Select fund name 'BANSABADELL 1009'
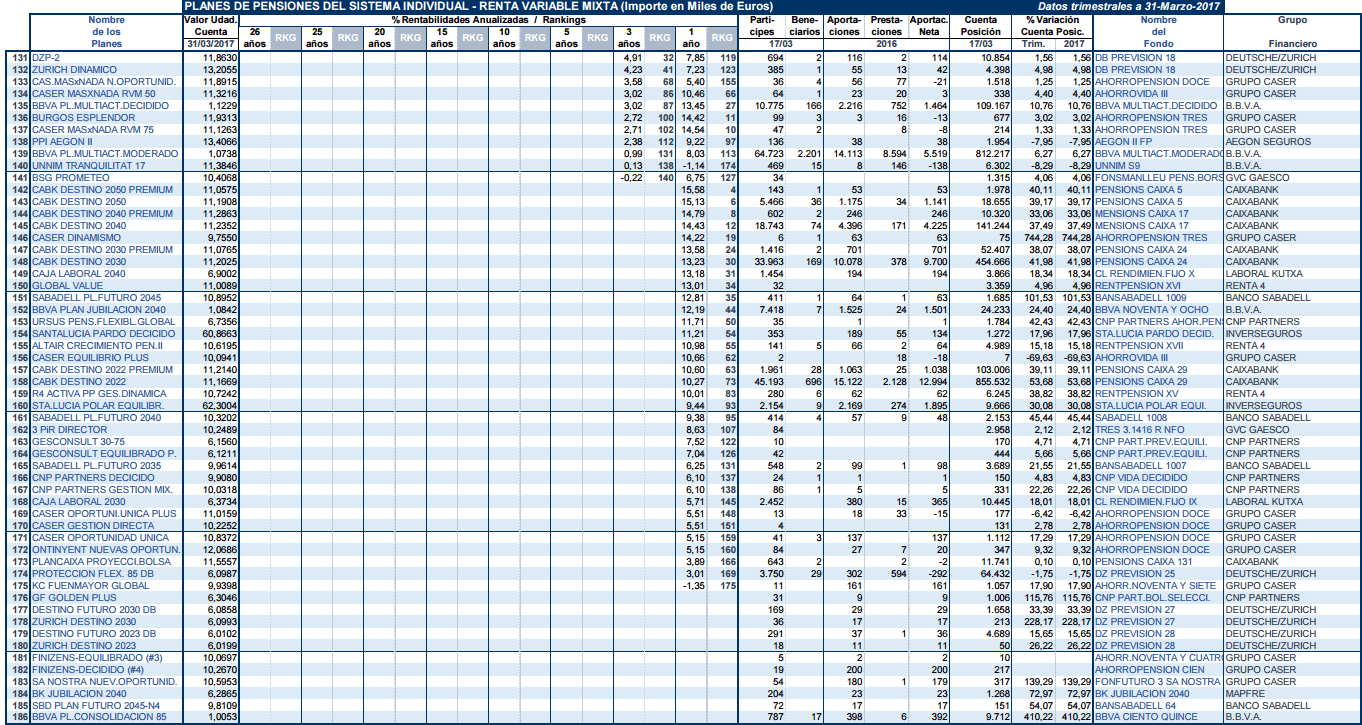This screenshot has height=725, width=1362. point(1140,298)
